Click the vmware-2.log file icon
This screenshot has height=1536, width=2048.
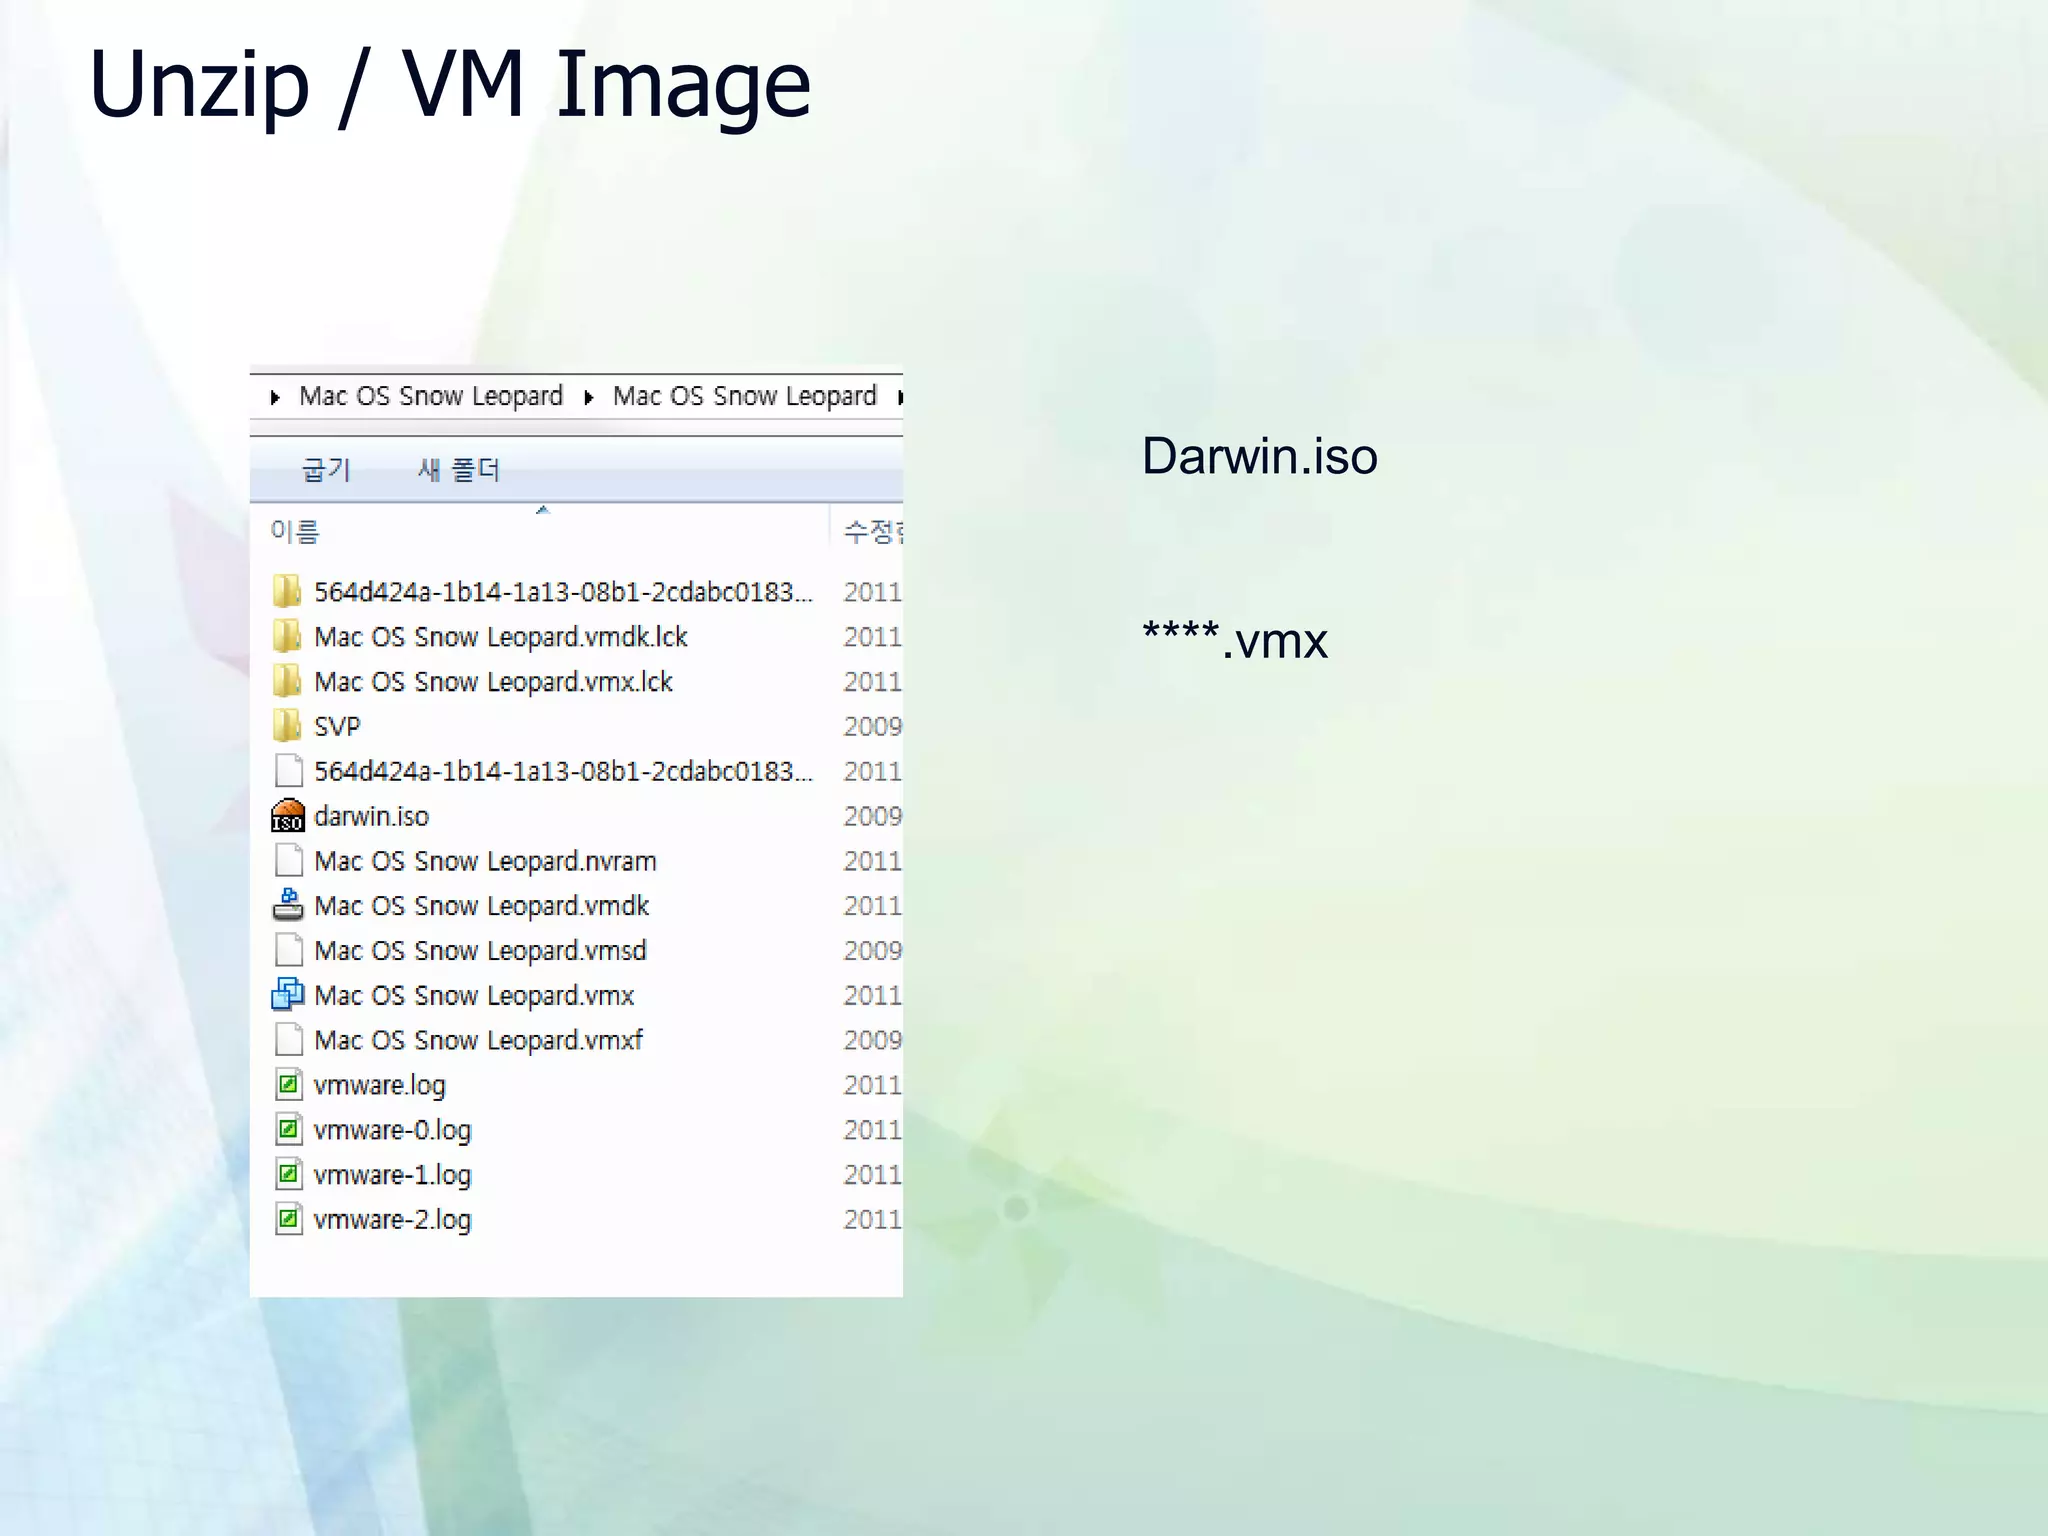tap(288, 1219)
